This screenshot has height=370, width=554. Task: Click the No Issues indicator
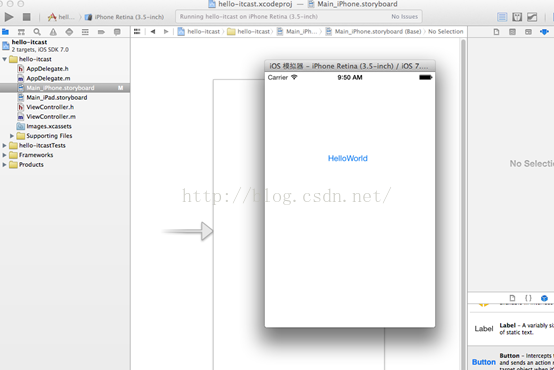[404, 17]
